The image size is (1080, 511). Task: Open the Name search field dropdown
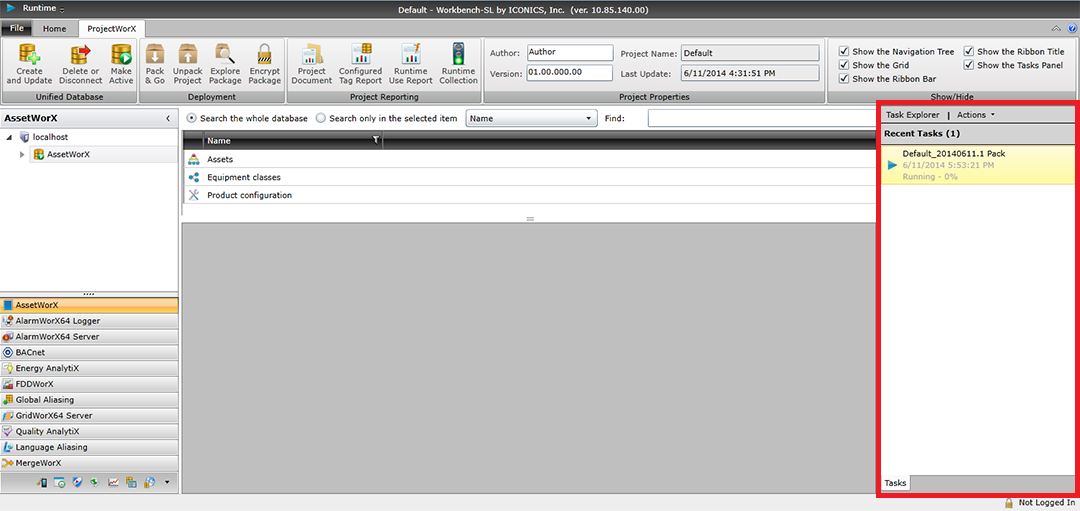589,119
